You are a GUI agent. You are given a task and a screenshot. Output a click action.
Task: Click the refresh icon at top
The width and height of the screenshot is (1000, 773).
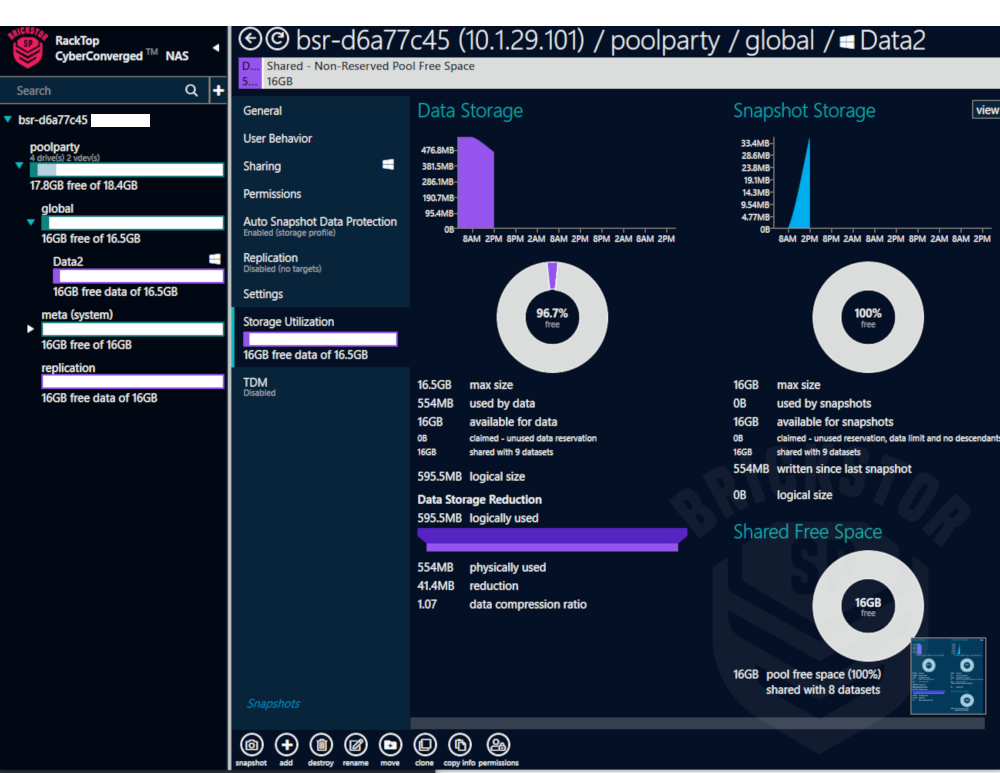coord(272,39)
